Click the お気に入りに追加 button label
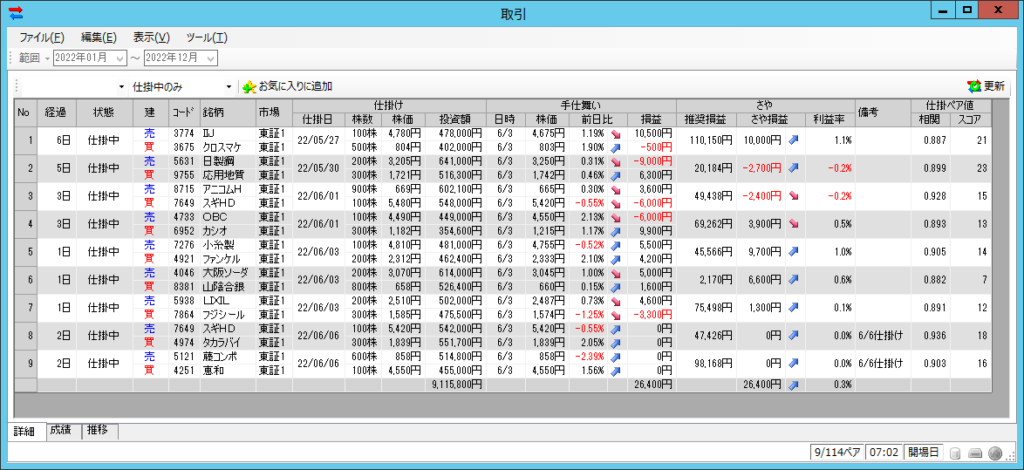The height and width of the screenshot is (470, 1024). 295,87
